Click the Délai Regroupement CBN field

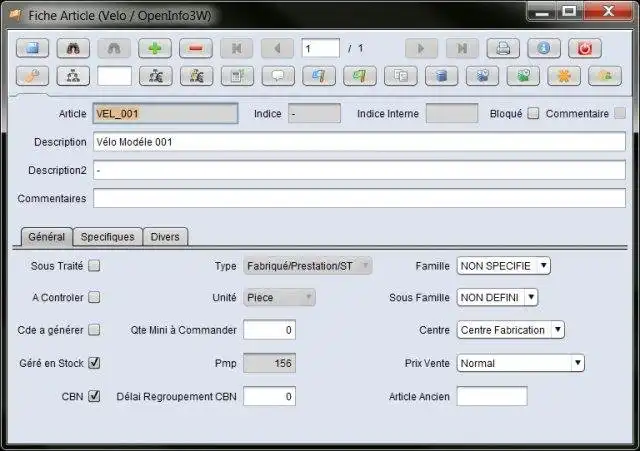pos(269,396)
